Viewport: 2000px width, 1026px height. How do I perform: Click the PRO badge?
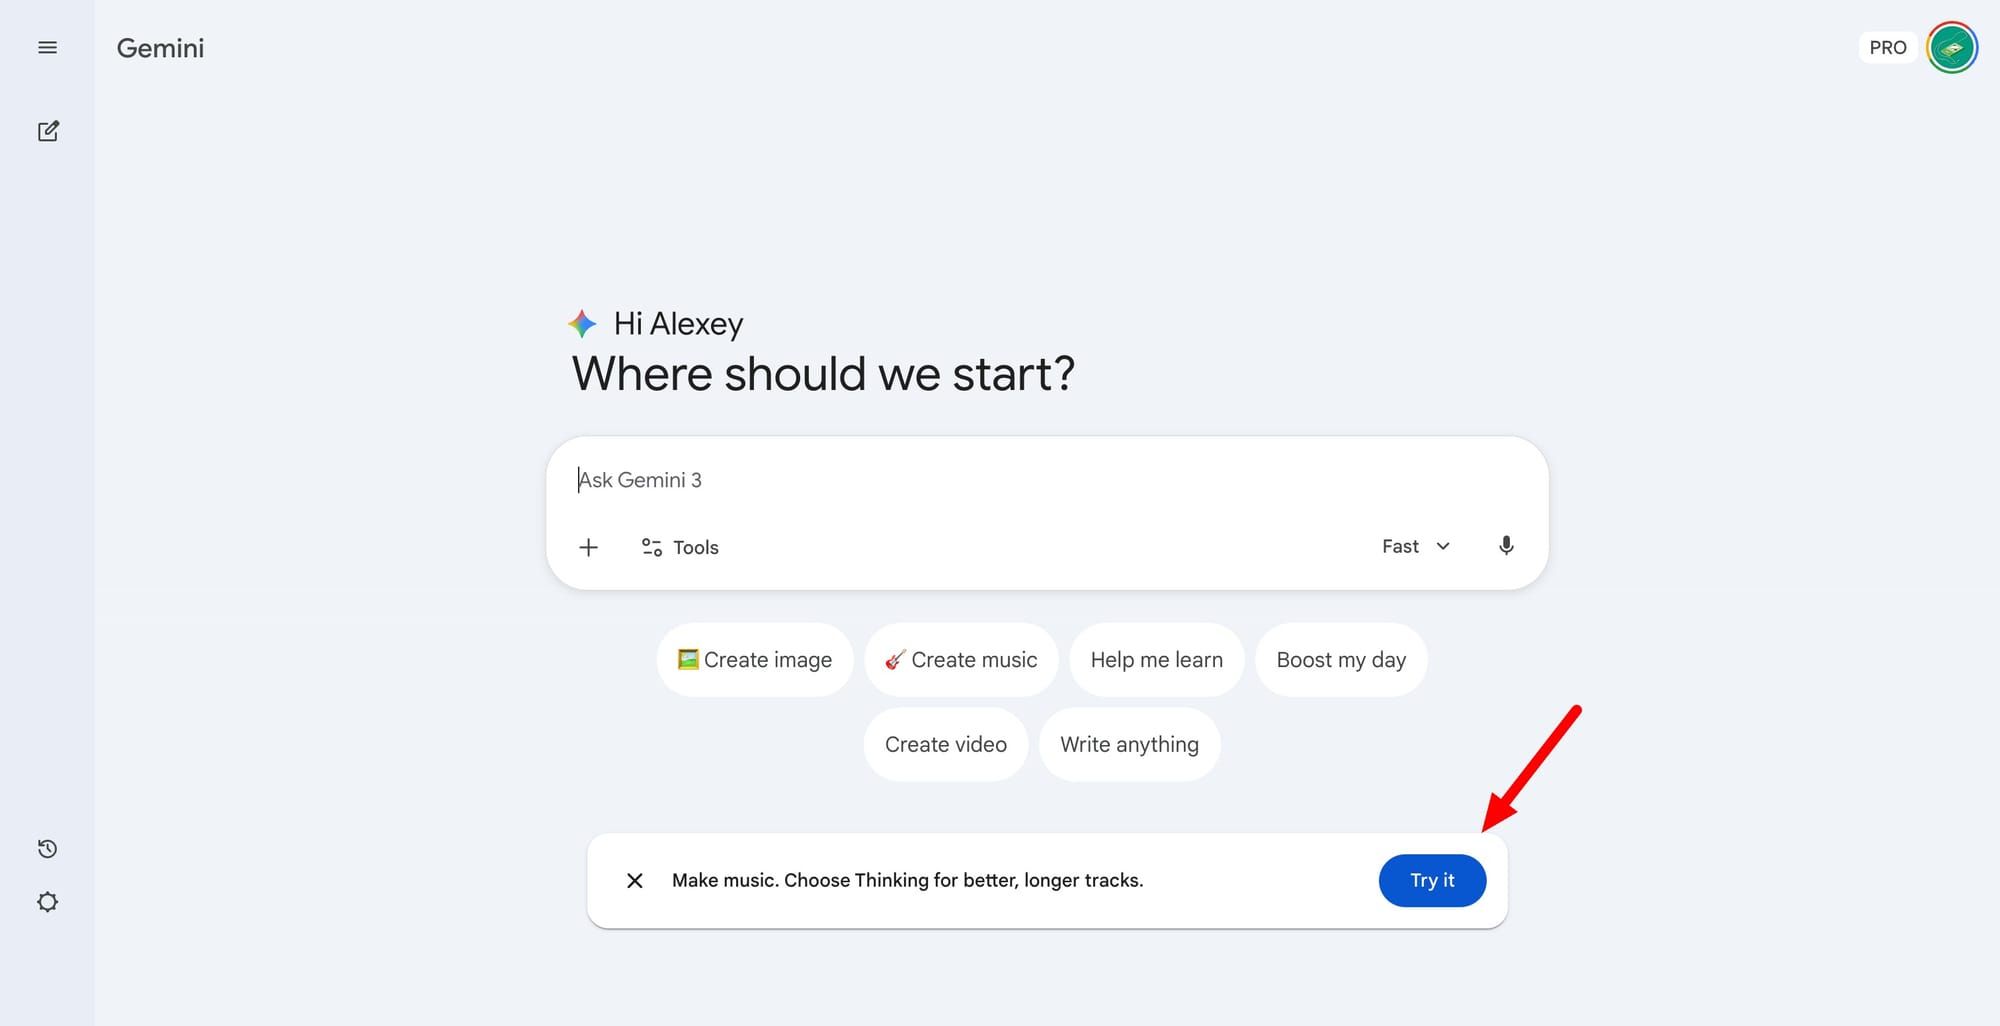click(1888, 48)
